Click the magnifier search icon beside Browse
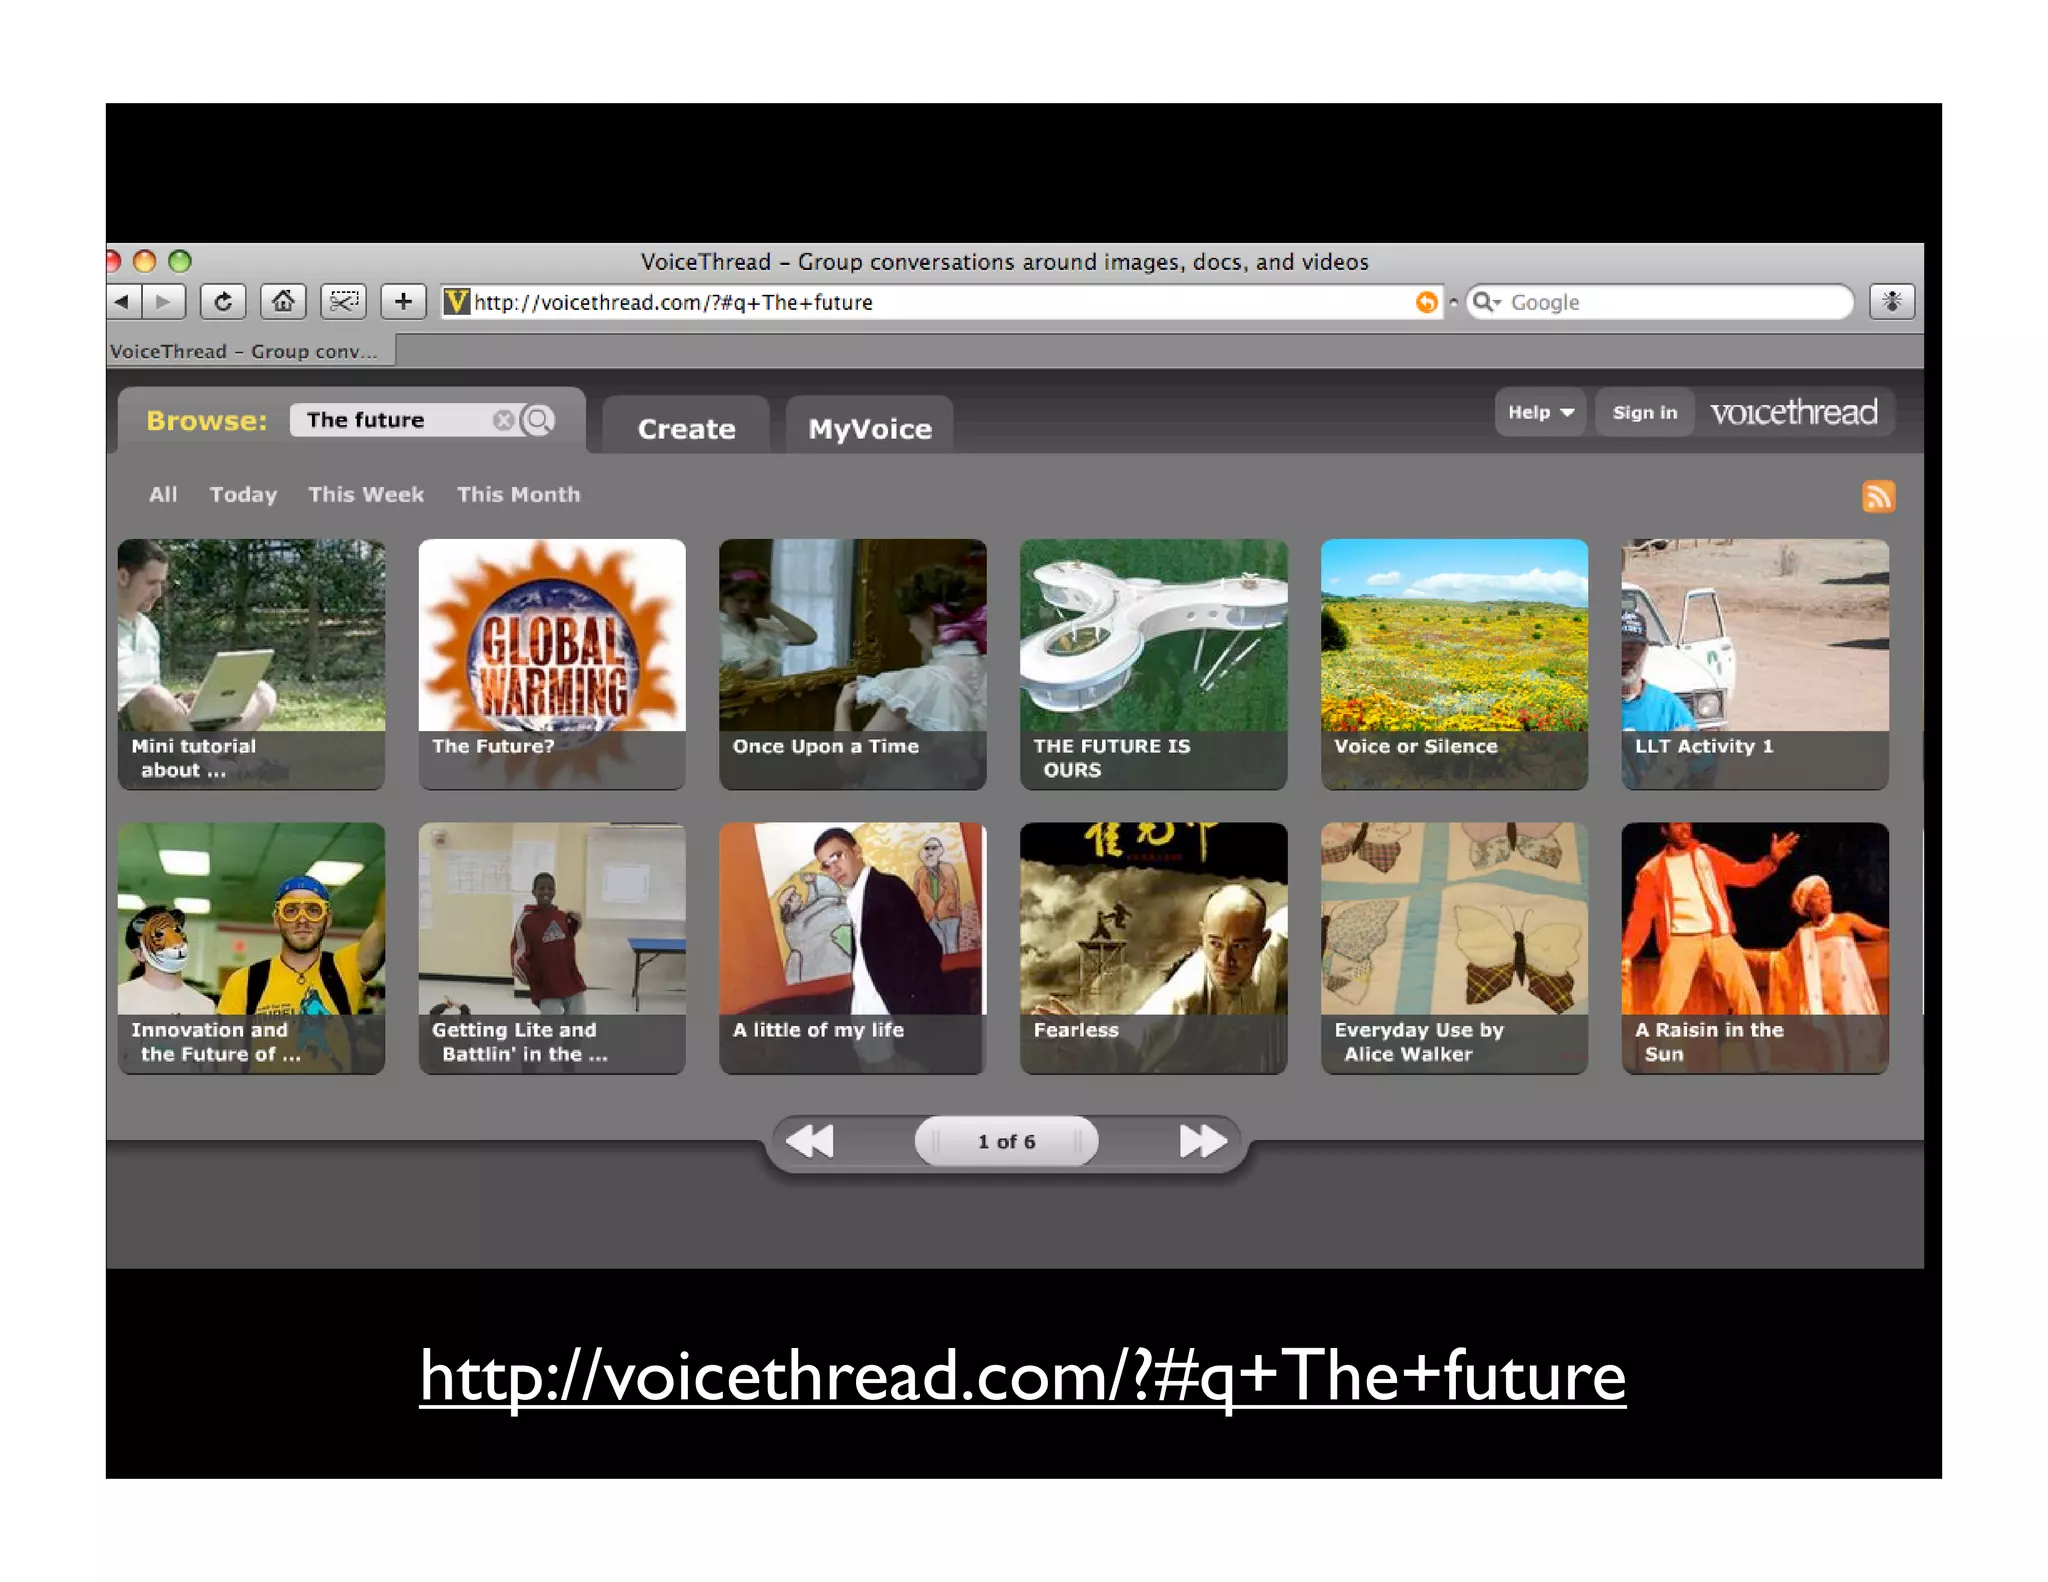The image size is (2048, 1582). (539, 420)
